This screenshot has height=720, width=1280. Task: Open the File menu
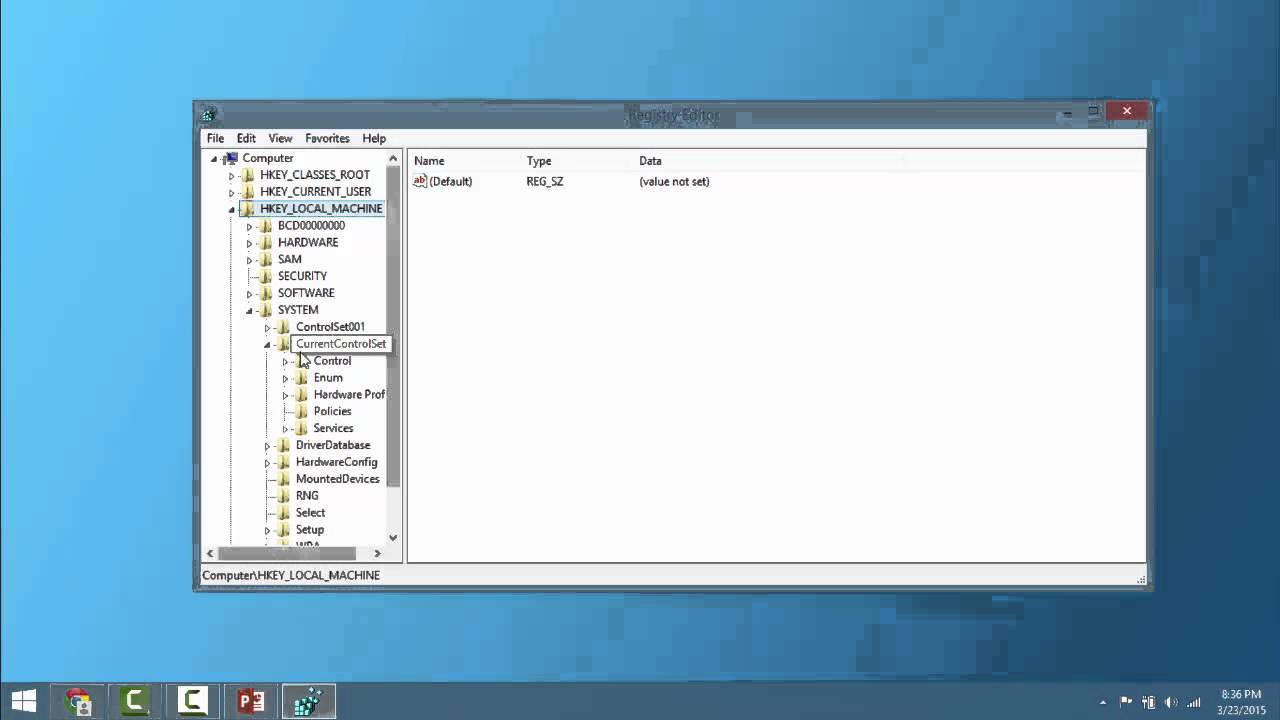point(215,138)
